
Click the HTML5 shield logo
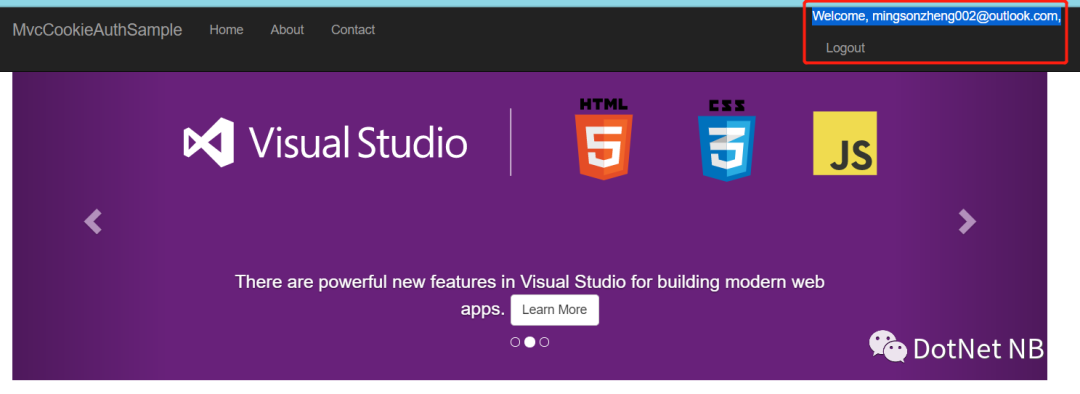(603, 139)
